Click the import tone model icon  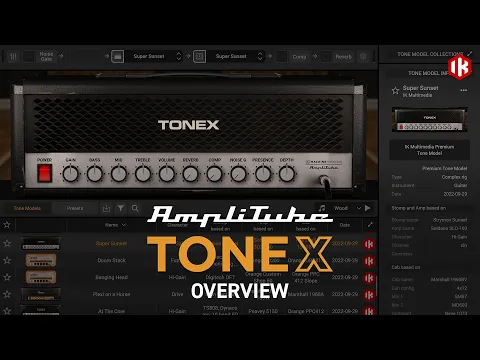tap(106, 208)
